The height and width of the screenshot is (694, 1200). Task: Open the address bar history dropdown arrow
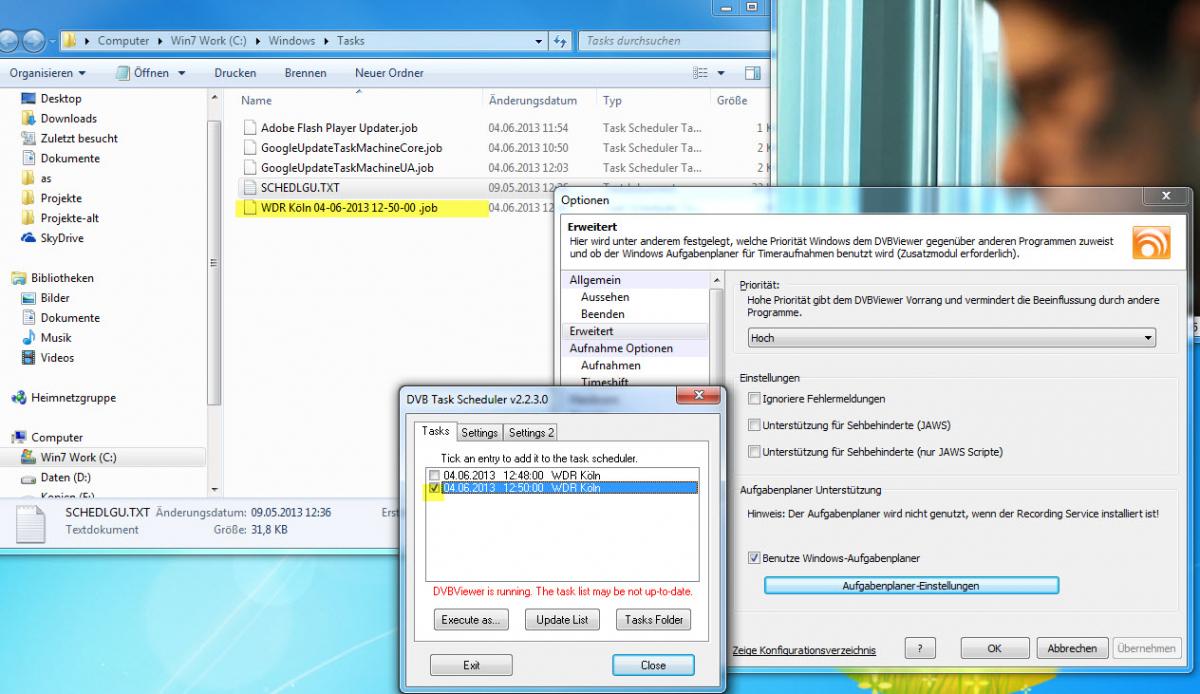[x=540, y=41]
